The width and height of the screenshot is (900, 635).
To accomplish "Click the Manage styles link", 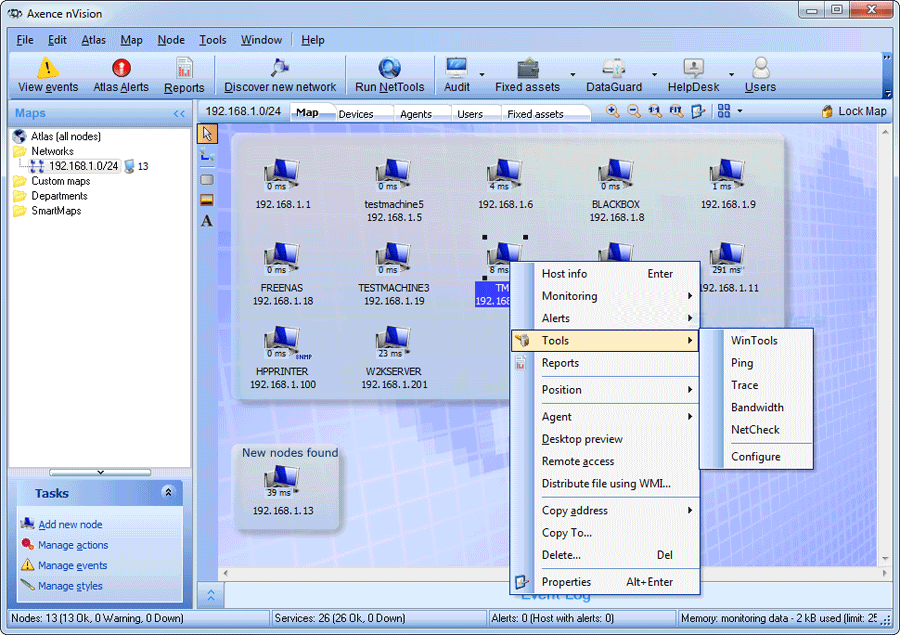I will (70, 586).
